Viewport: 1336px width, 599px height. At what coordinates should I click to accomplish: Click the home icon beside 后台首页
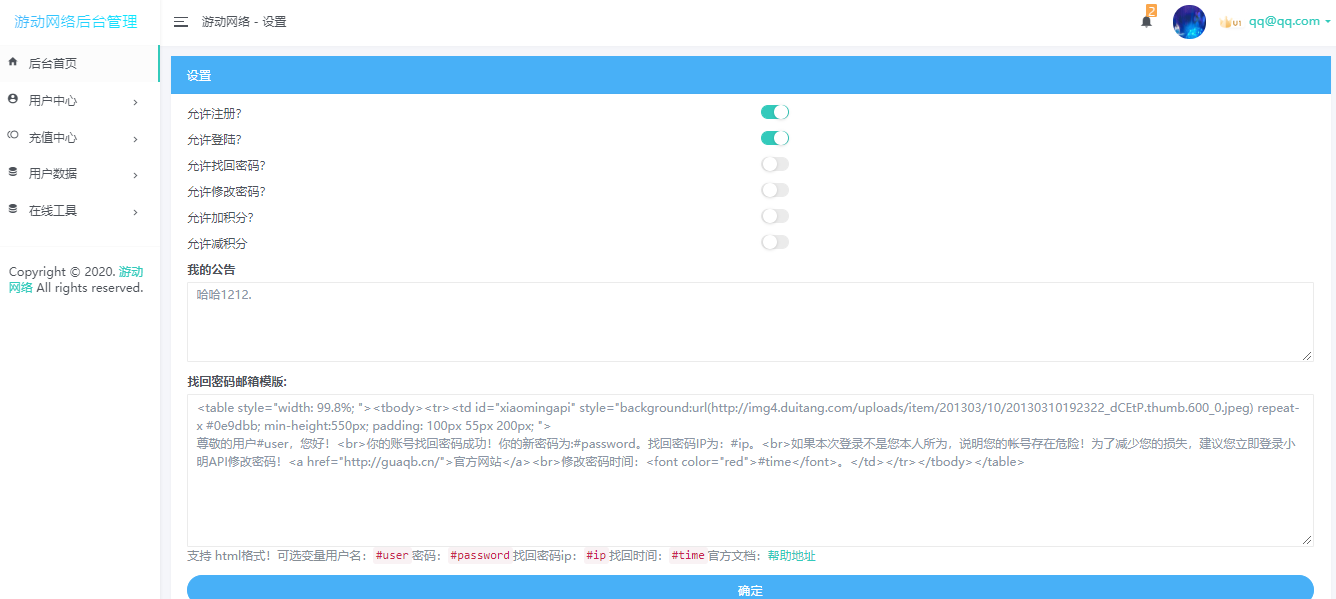click(13, 62)
